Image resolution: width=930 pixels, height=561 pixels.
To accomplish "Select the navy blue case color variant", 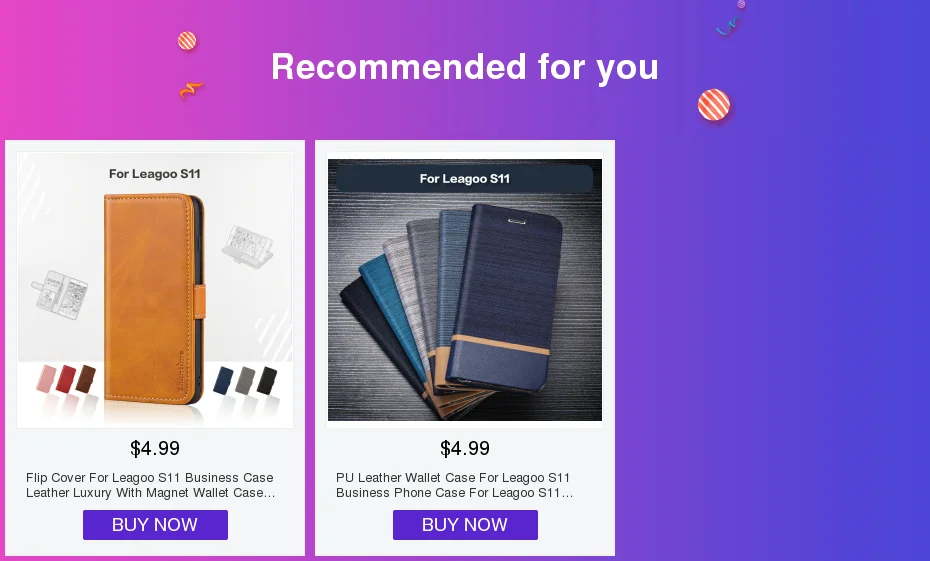I will (x=224, y=380).
